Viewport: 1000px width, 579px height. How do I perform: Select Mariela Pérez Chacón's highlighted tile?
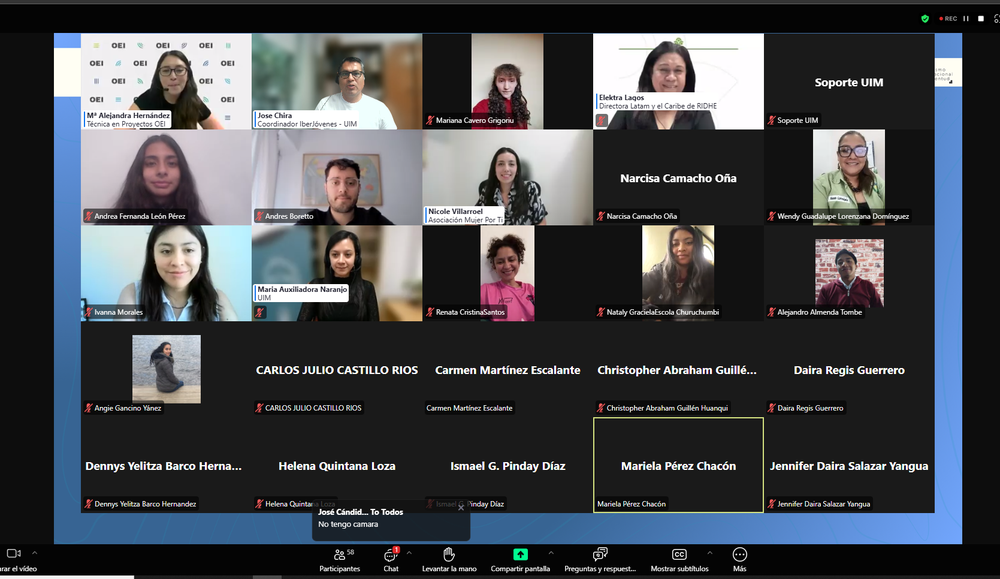(678, 465)
